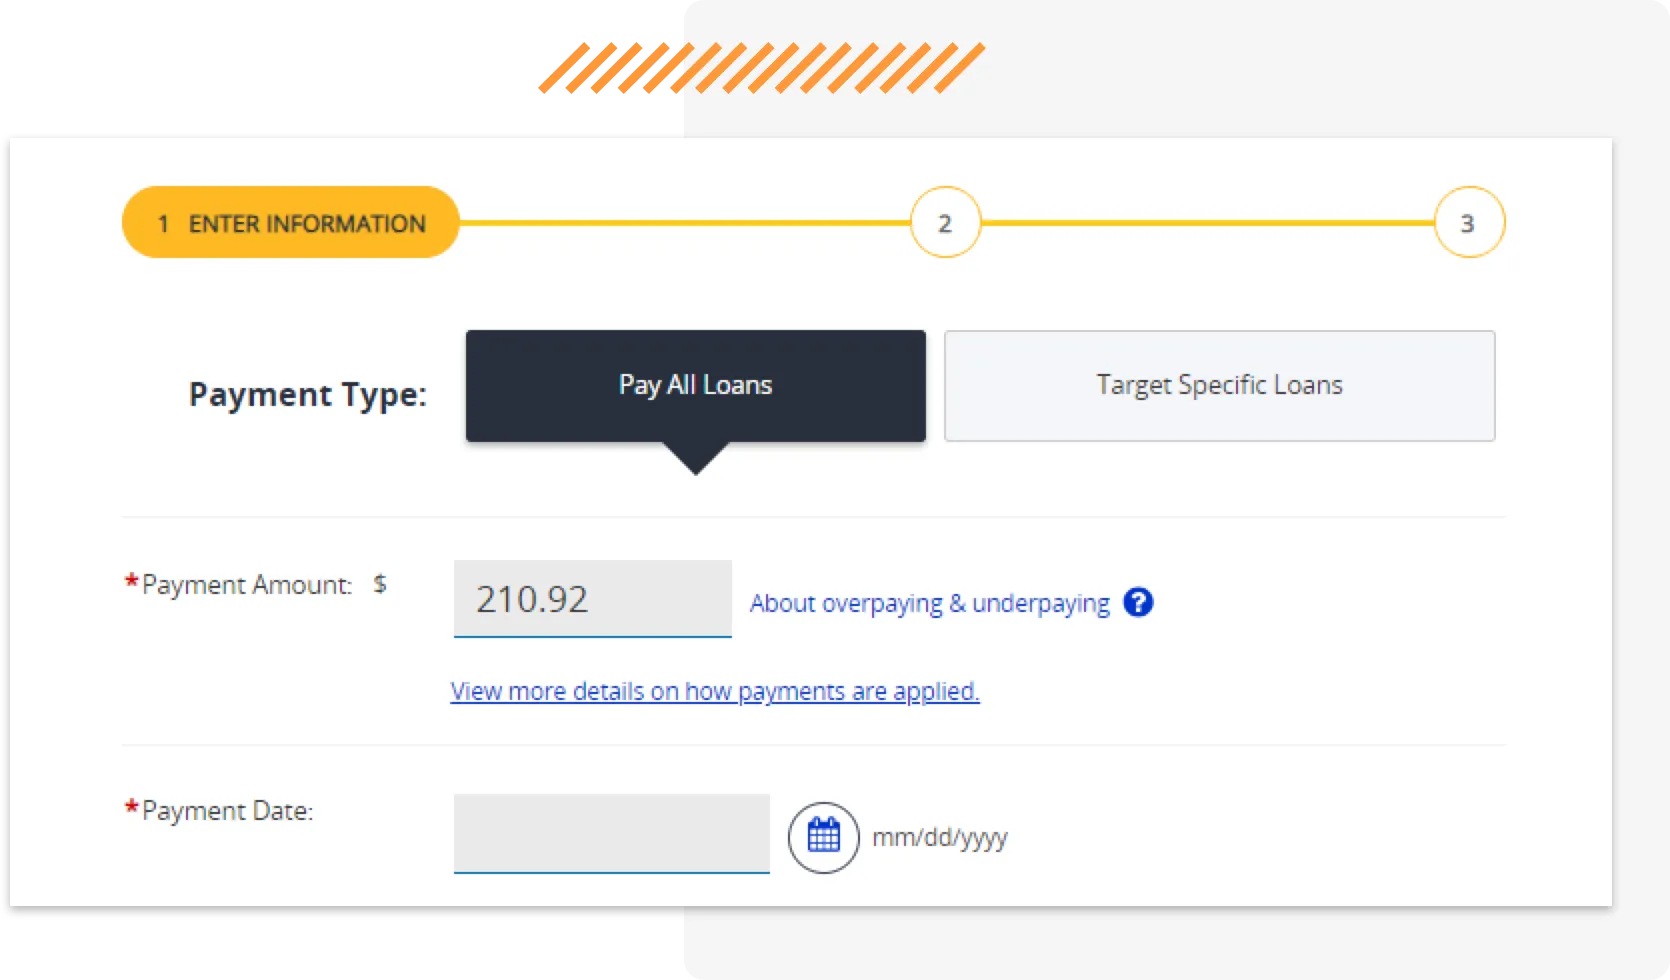Jump to step 2 circle
This screenshot has width=1670, height=980.
tap(945, 223)
